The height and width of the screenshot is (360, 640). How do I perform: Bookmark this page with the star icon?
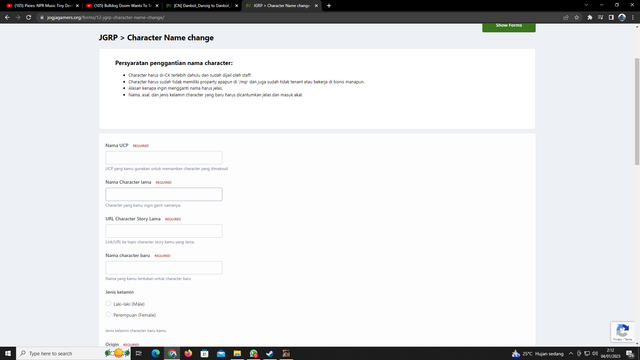[x=577, y=18]
